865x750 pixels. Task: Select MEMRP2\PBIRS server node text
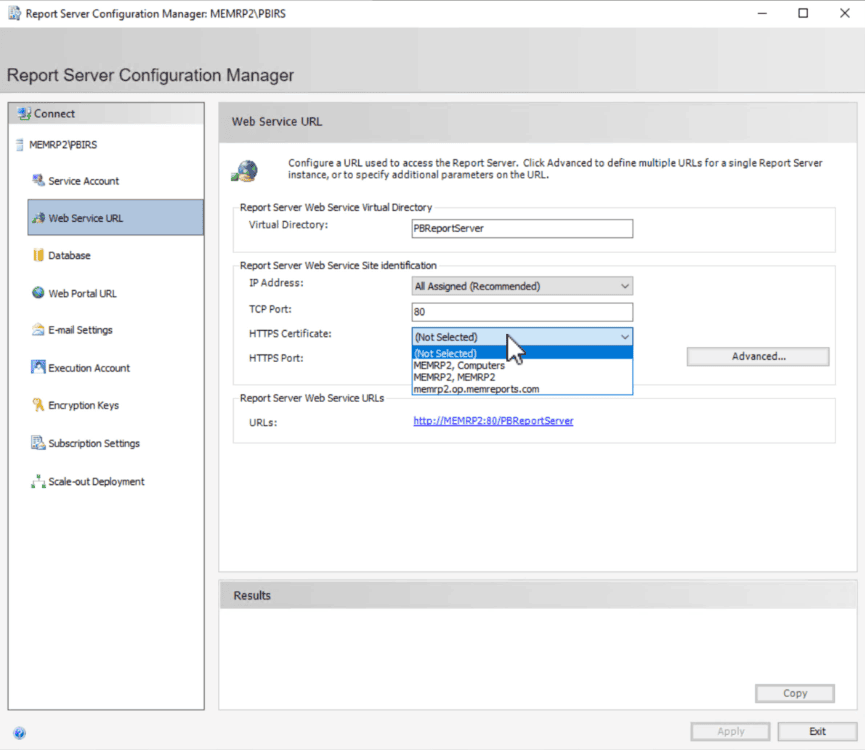pos(63,145)
